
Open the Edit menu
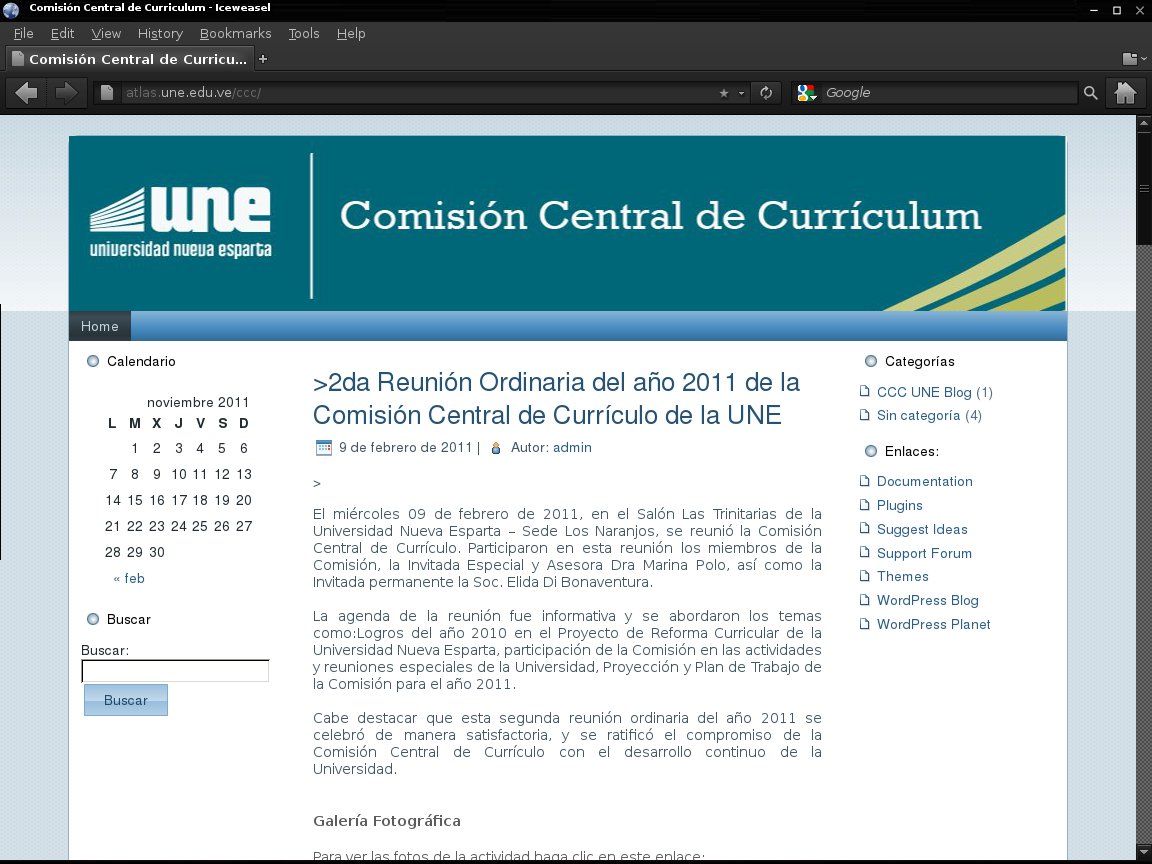[x=62, y=33]
